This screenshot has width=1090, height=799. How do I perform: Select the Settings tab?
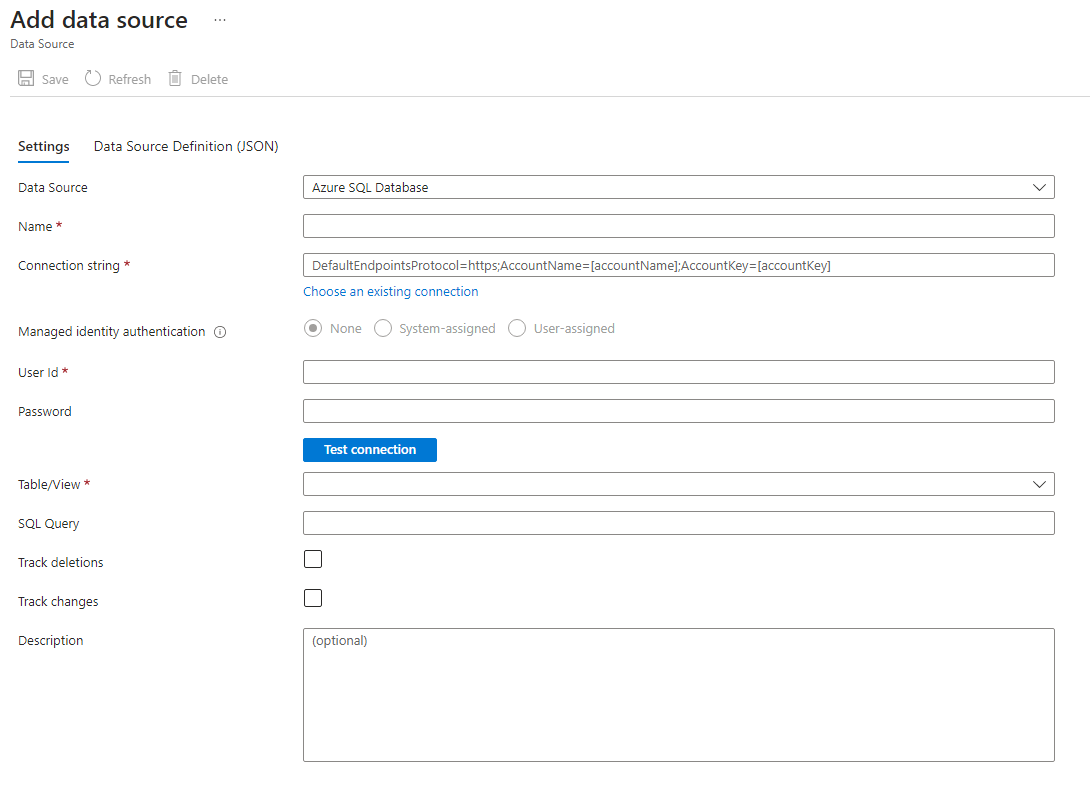[43, 146]
